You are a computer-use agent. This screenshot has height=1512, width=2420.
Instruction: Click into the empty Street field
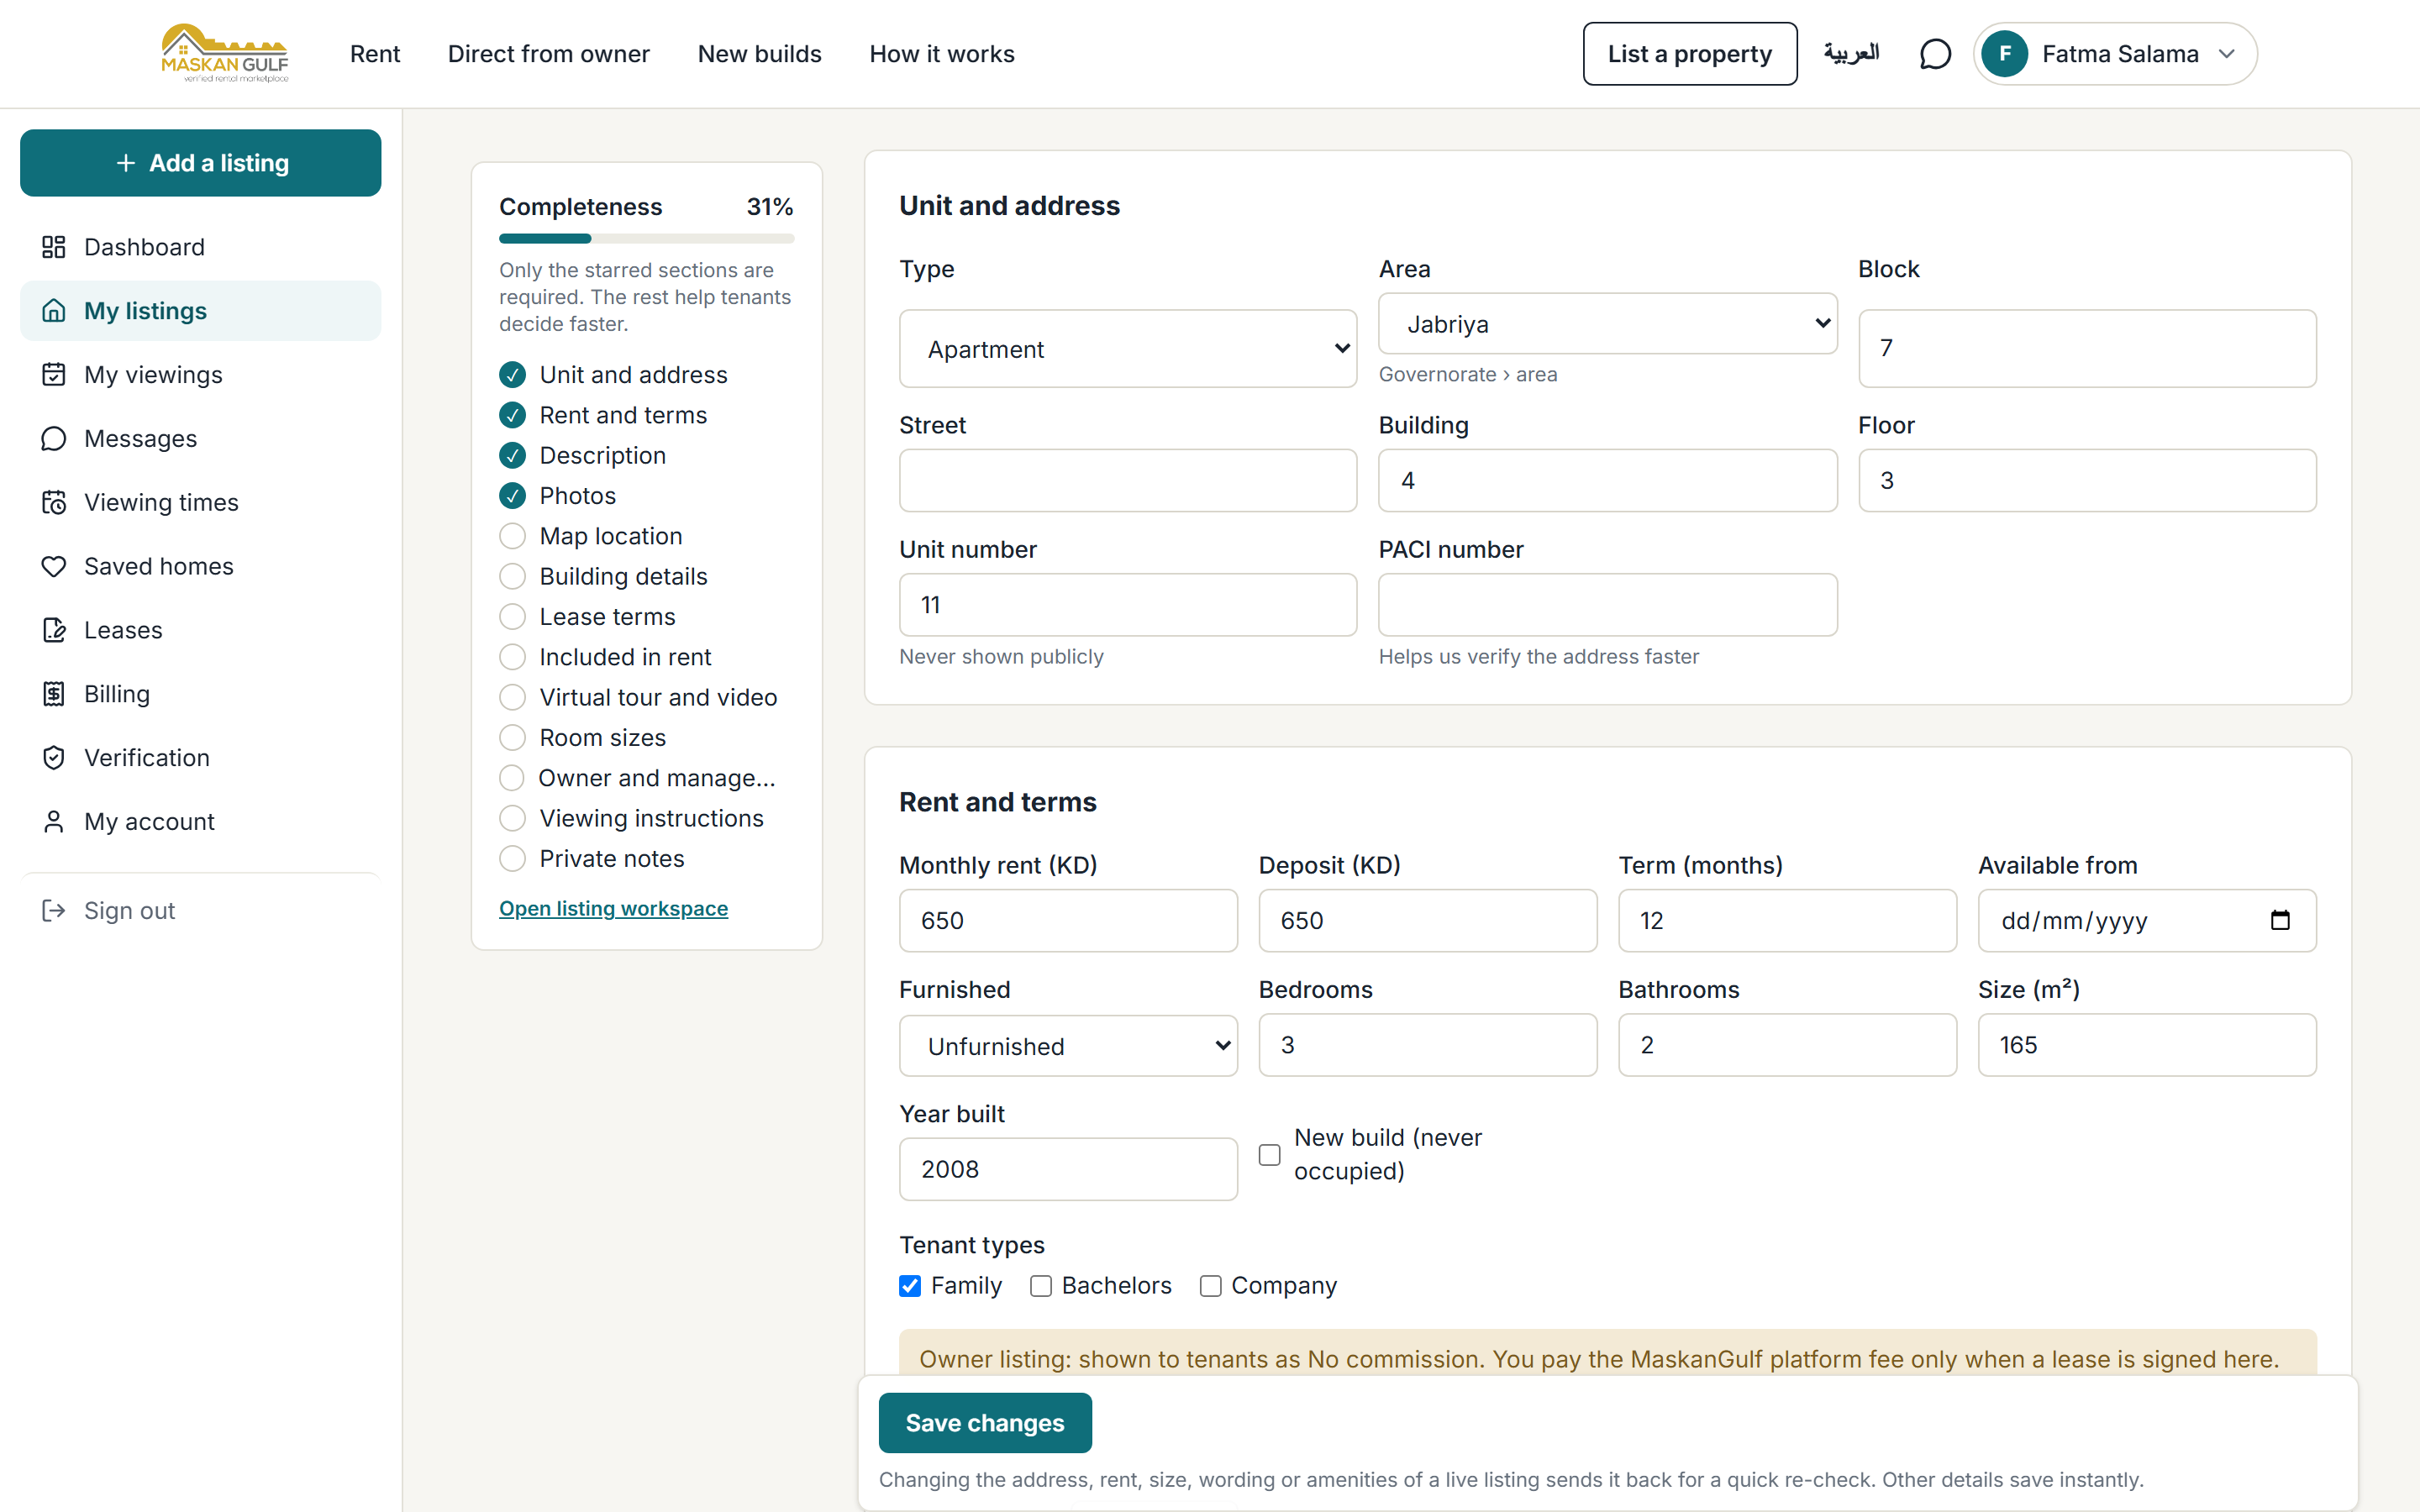click(1128, 481)
